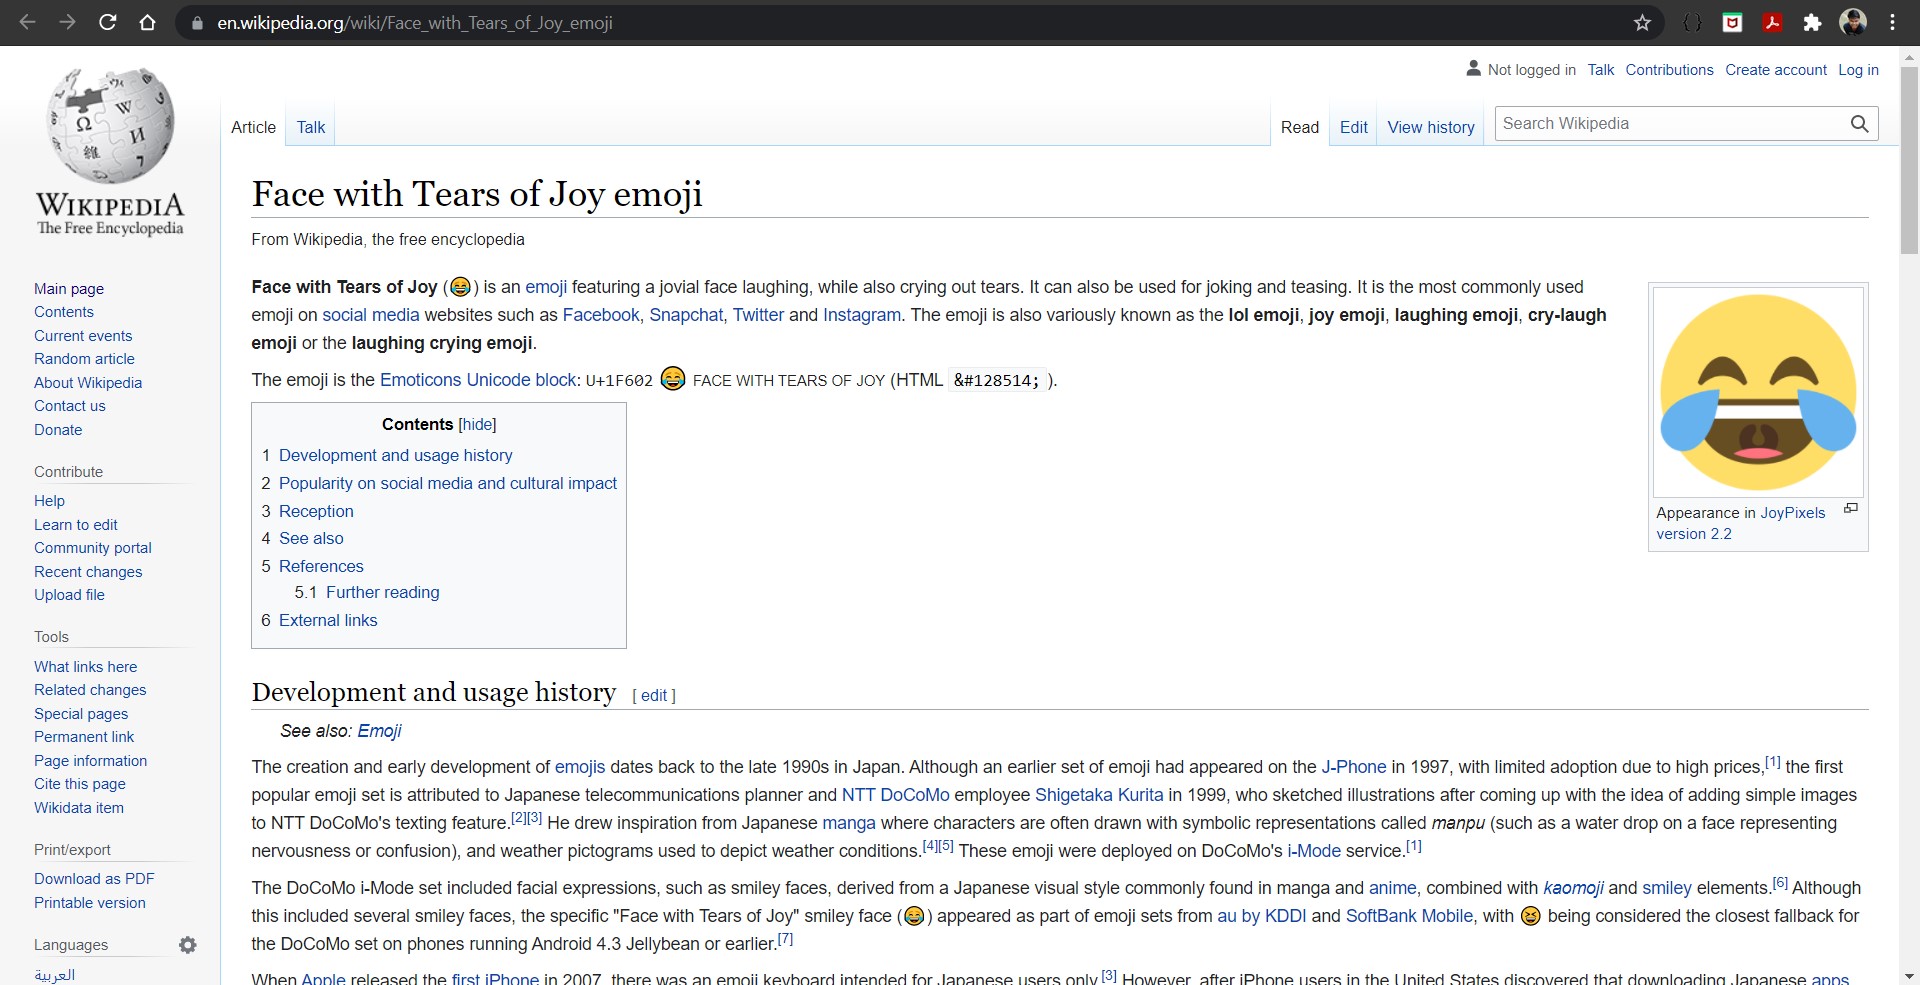Screen dimensions: 1920x985
Task: Hide the Contents table via [hide] toggle
Action: (x=477, y=424)
